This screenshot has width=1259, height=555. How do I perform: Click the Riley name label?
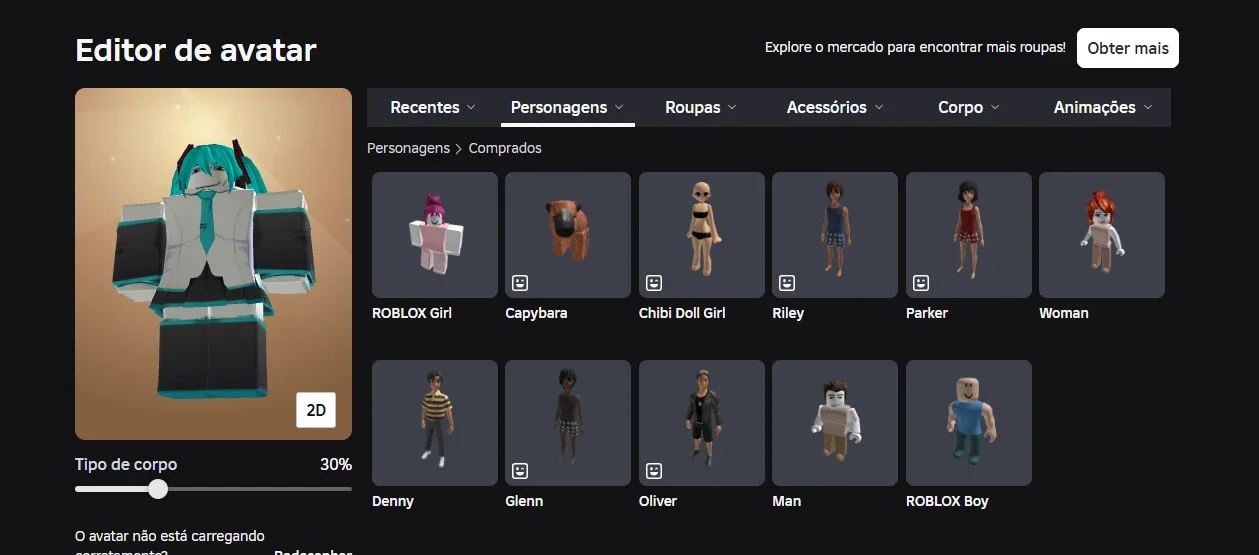788,313
